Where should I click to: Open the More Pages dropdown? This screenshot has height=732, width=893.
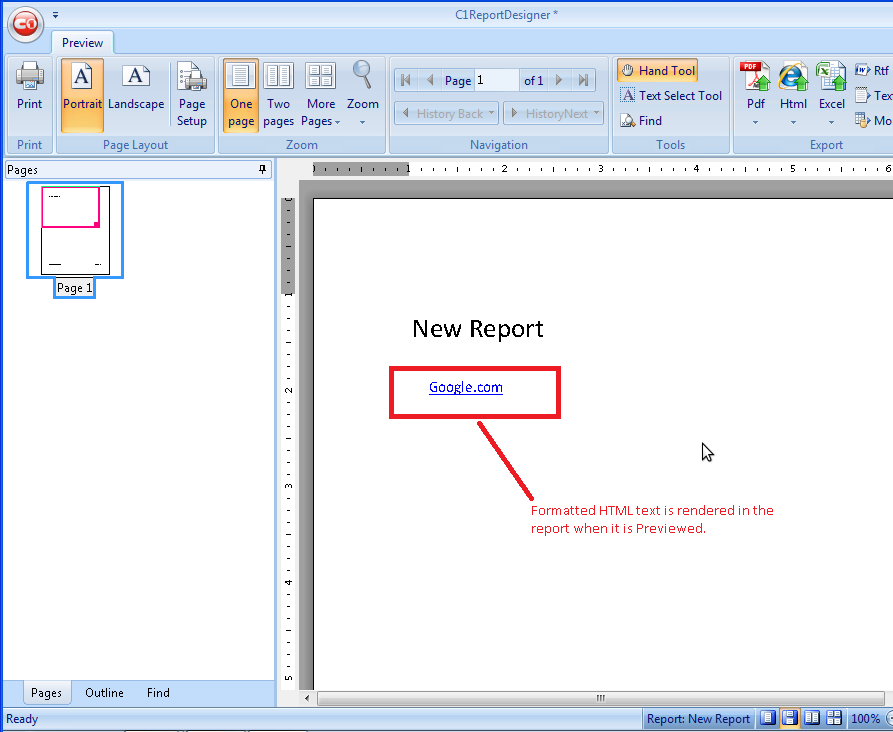click(x=321, y=95)
